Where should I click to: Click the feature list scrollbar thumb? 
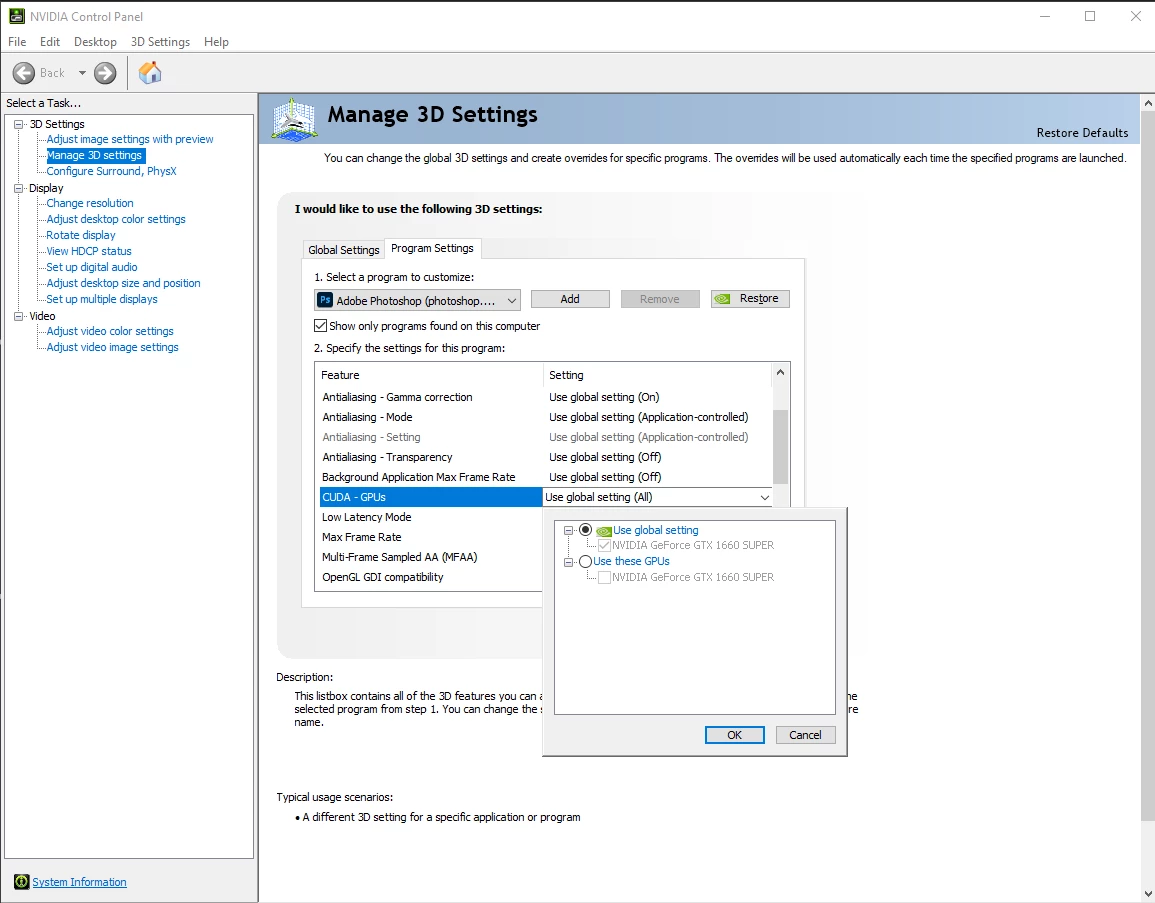[x=780, y=446]
